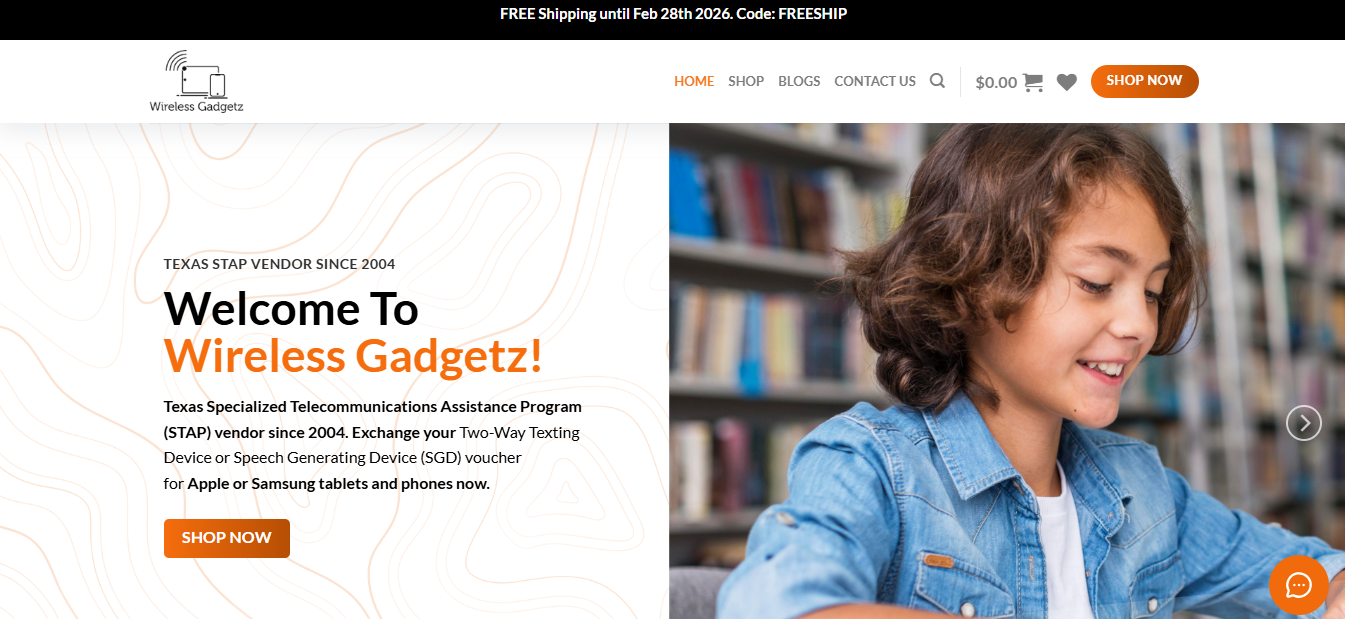This screenshot has height=619, width=1345.
Task: Click the orange Wireless Gadgetz! headline
Action: [353, 356]
